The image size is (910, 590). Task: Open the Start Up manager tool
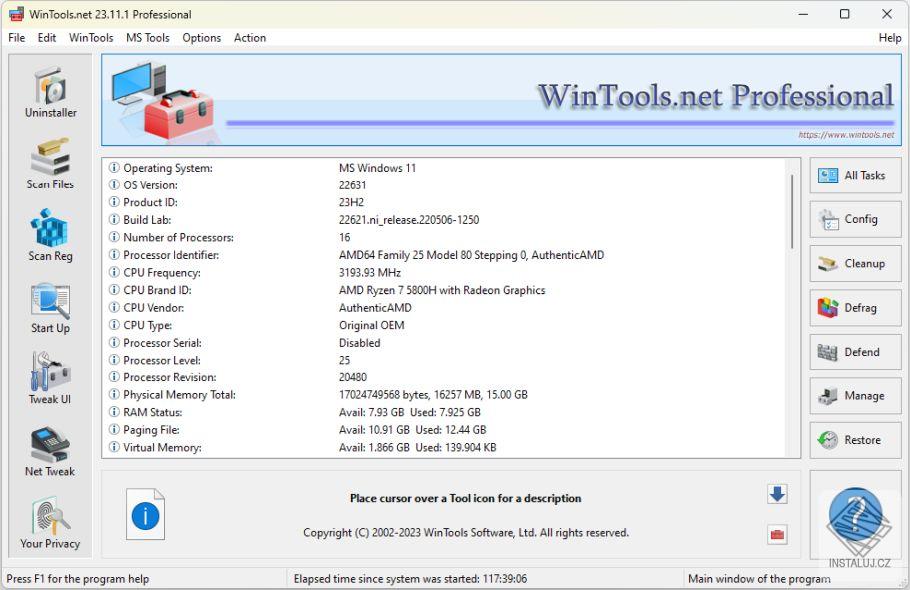[x=48, y=304]
